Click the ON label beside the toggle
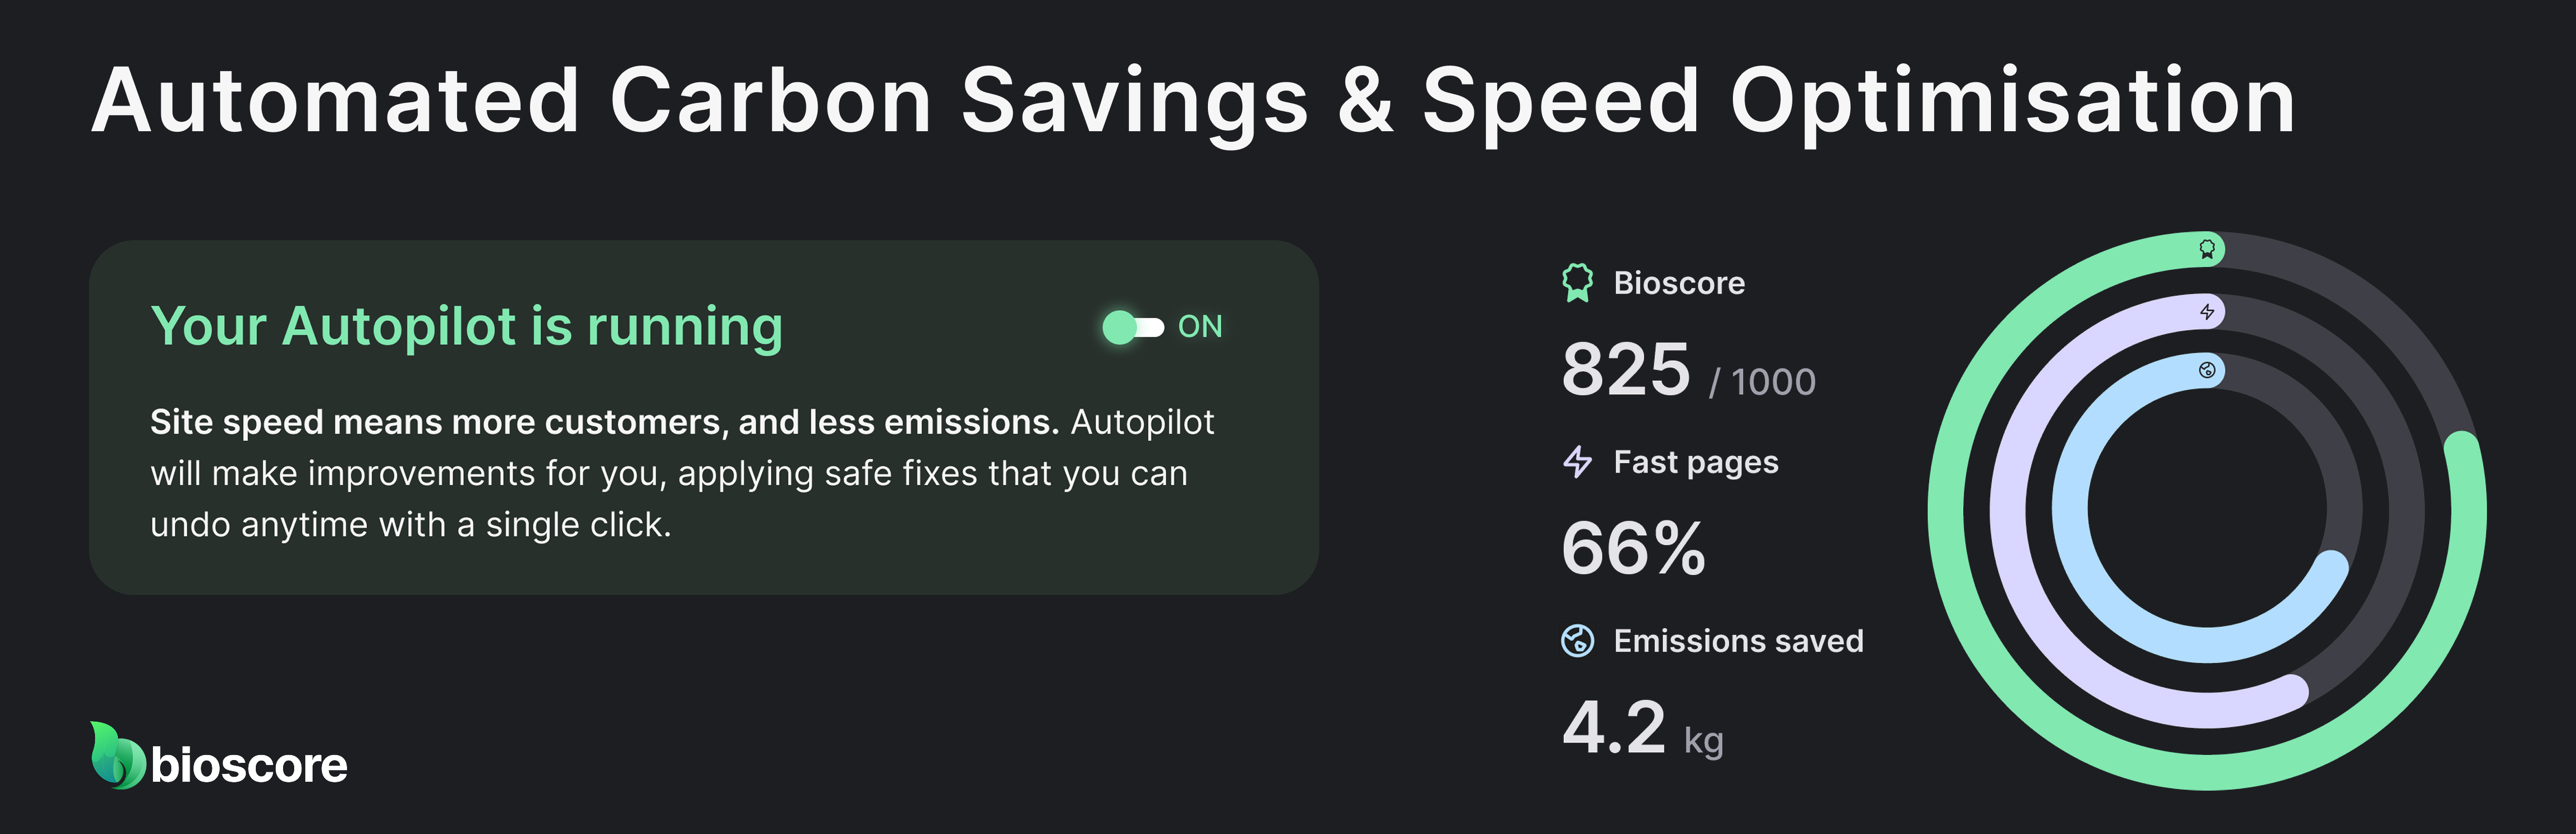Viewport: 2576px width, 834px height. (x=1200, y=326)
